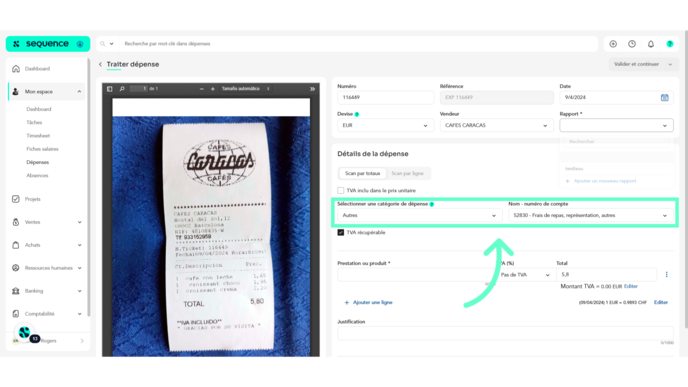
Task: Open the notifications bell
Action: (x=651, y=44)
